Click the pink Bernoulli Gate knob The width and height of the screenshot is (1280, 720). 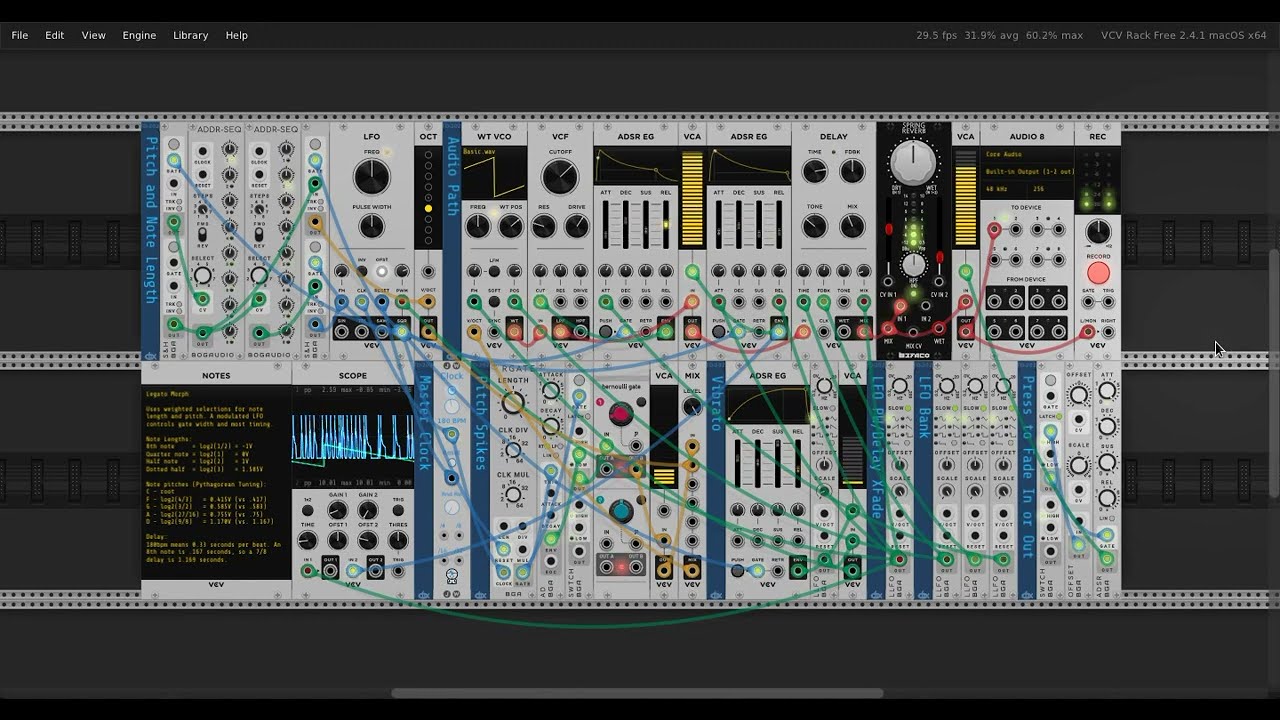coord(621,414)
